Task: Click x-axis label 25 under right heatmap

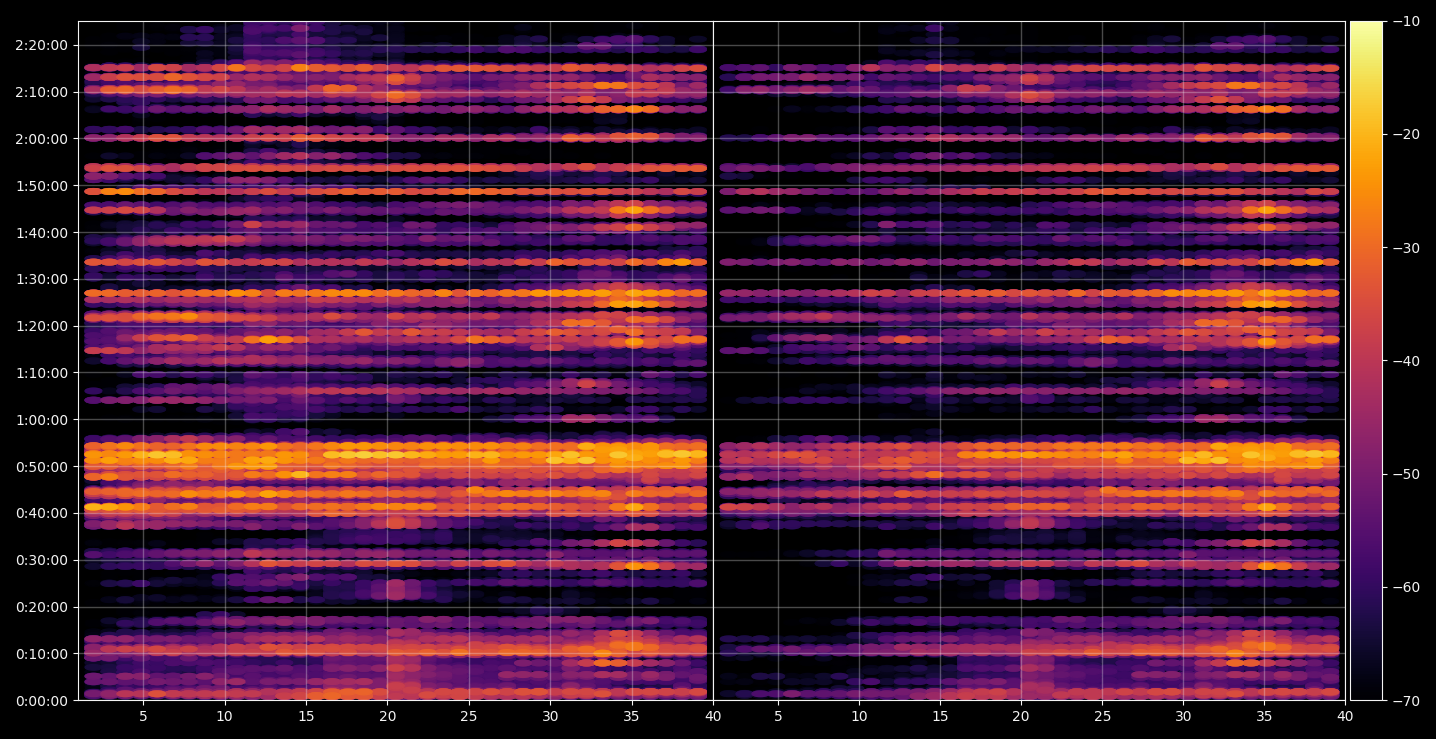Action: (x=1102, y=717)
